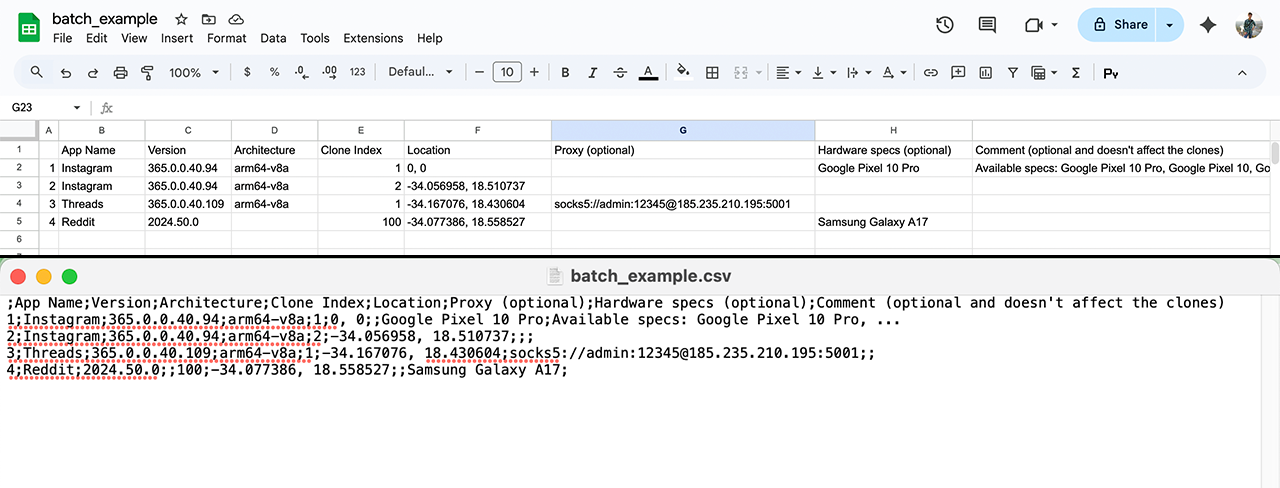
Task: Print the spreadsheet
Action: (121, 72)
